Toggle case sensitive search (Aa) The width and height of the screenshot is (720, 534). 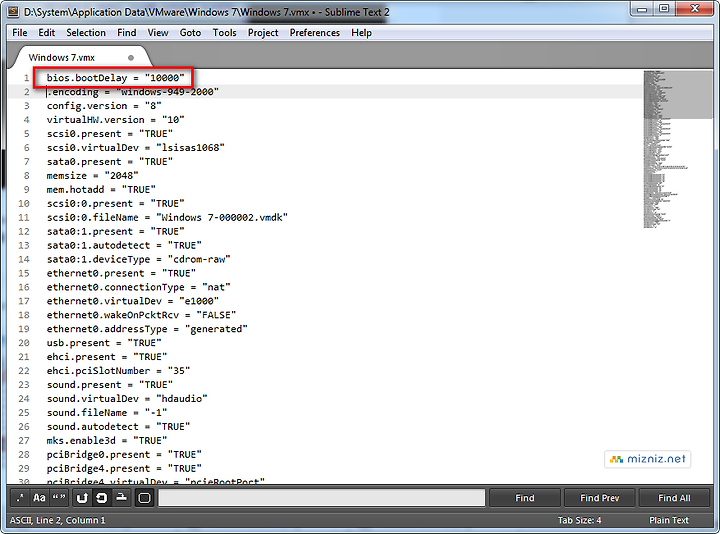pyautogui.click(x=39, y=498)
